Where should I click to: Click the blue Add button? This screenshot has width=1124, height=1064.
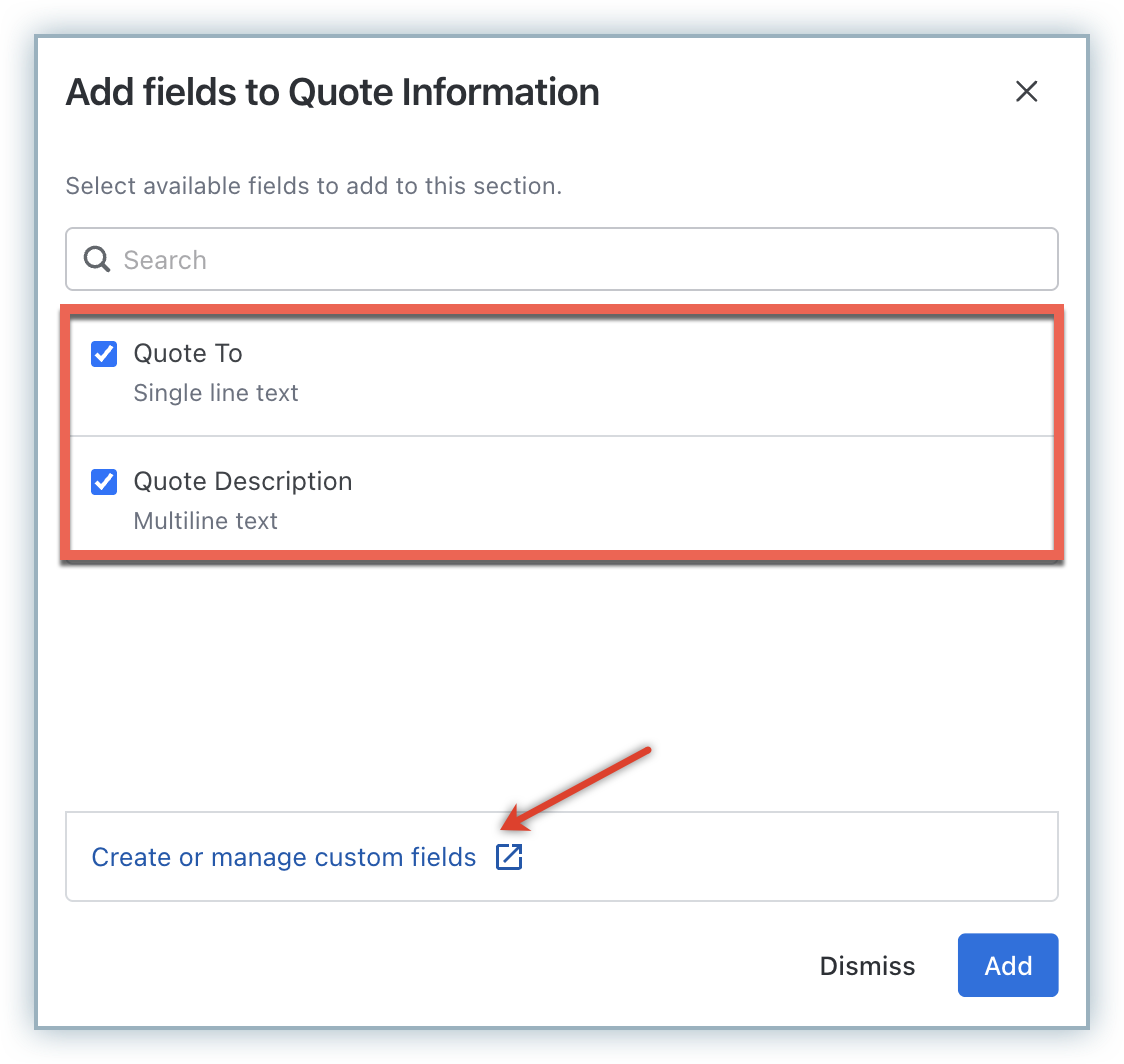[x=1007, y=965]
